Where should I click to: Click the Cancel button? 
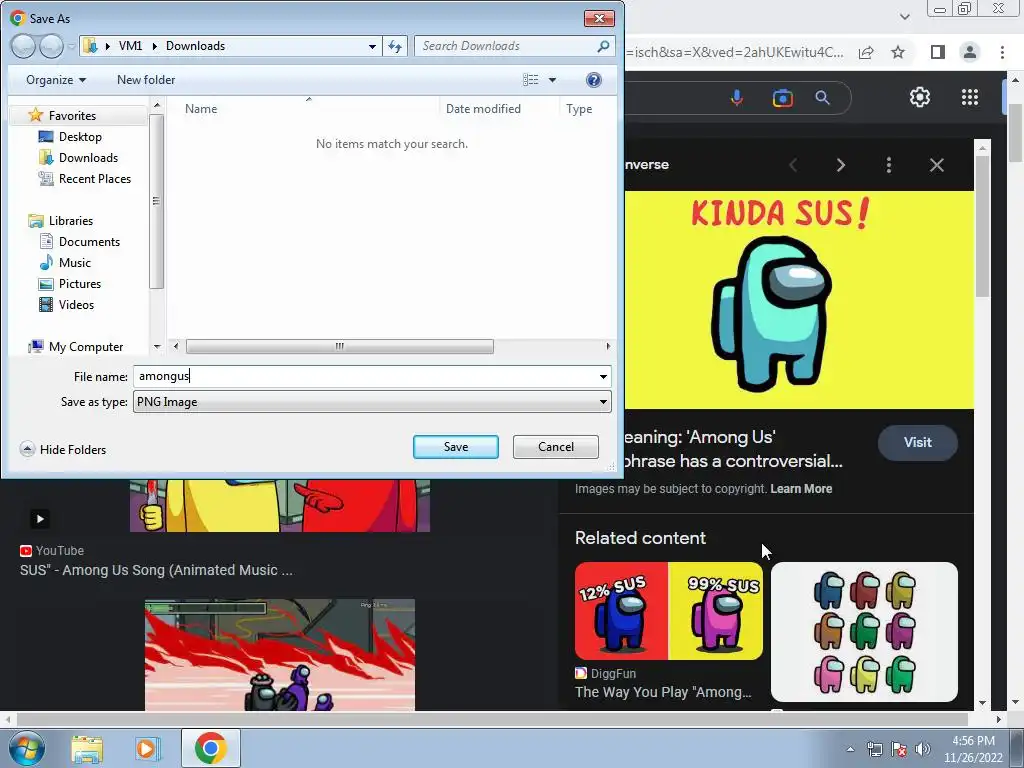pos(555,447)
